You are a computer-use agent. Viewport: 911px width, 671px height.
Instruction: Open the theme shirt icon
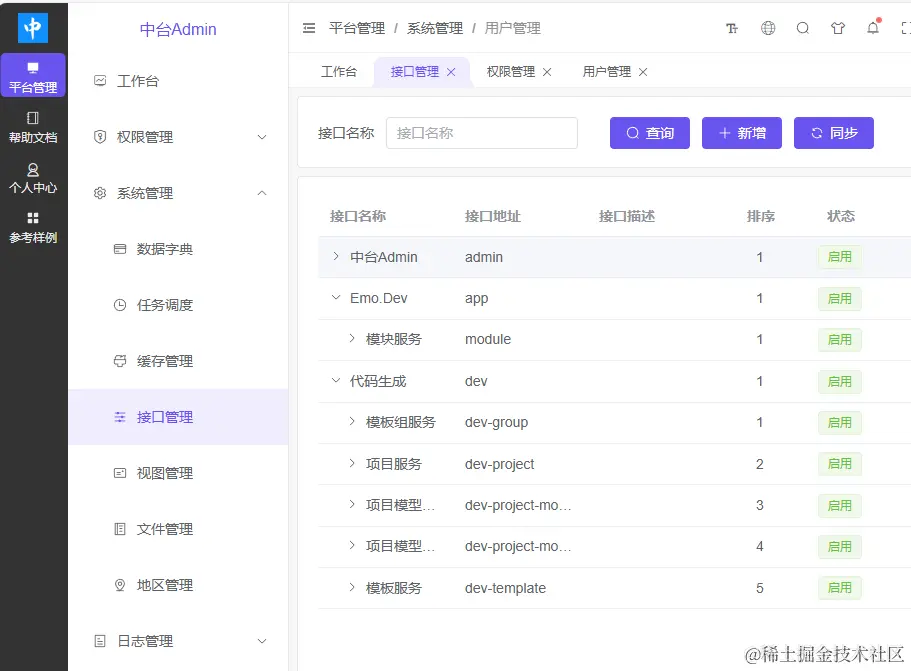tap(838, 28)
